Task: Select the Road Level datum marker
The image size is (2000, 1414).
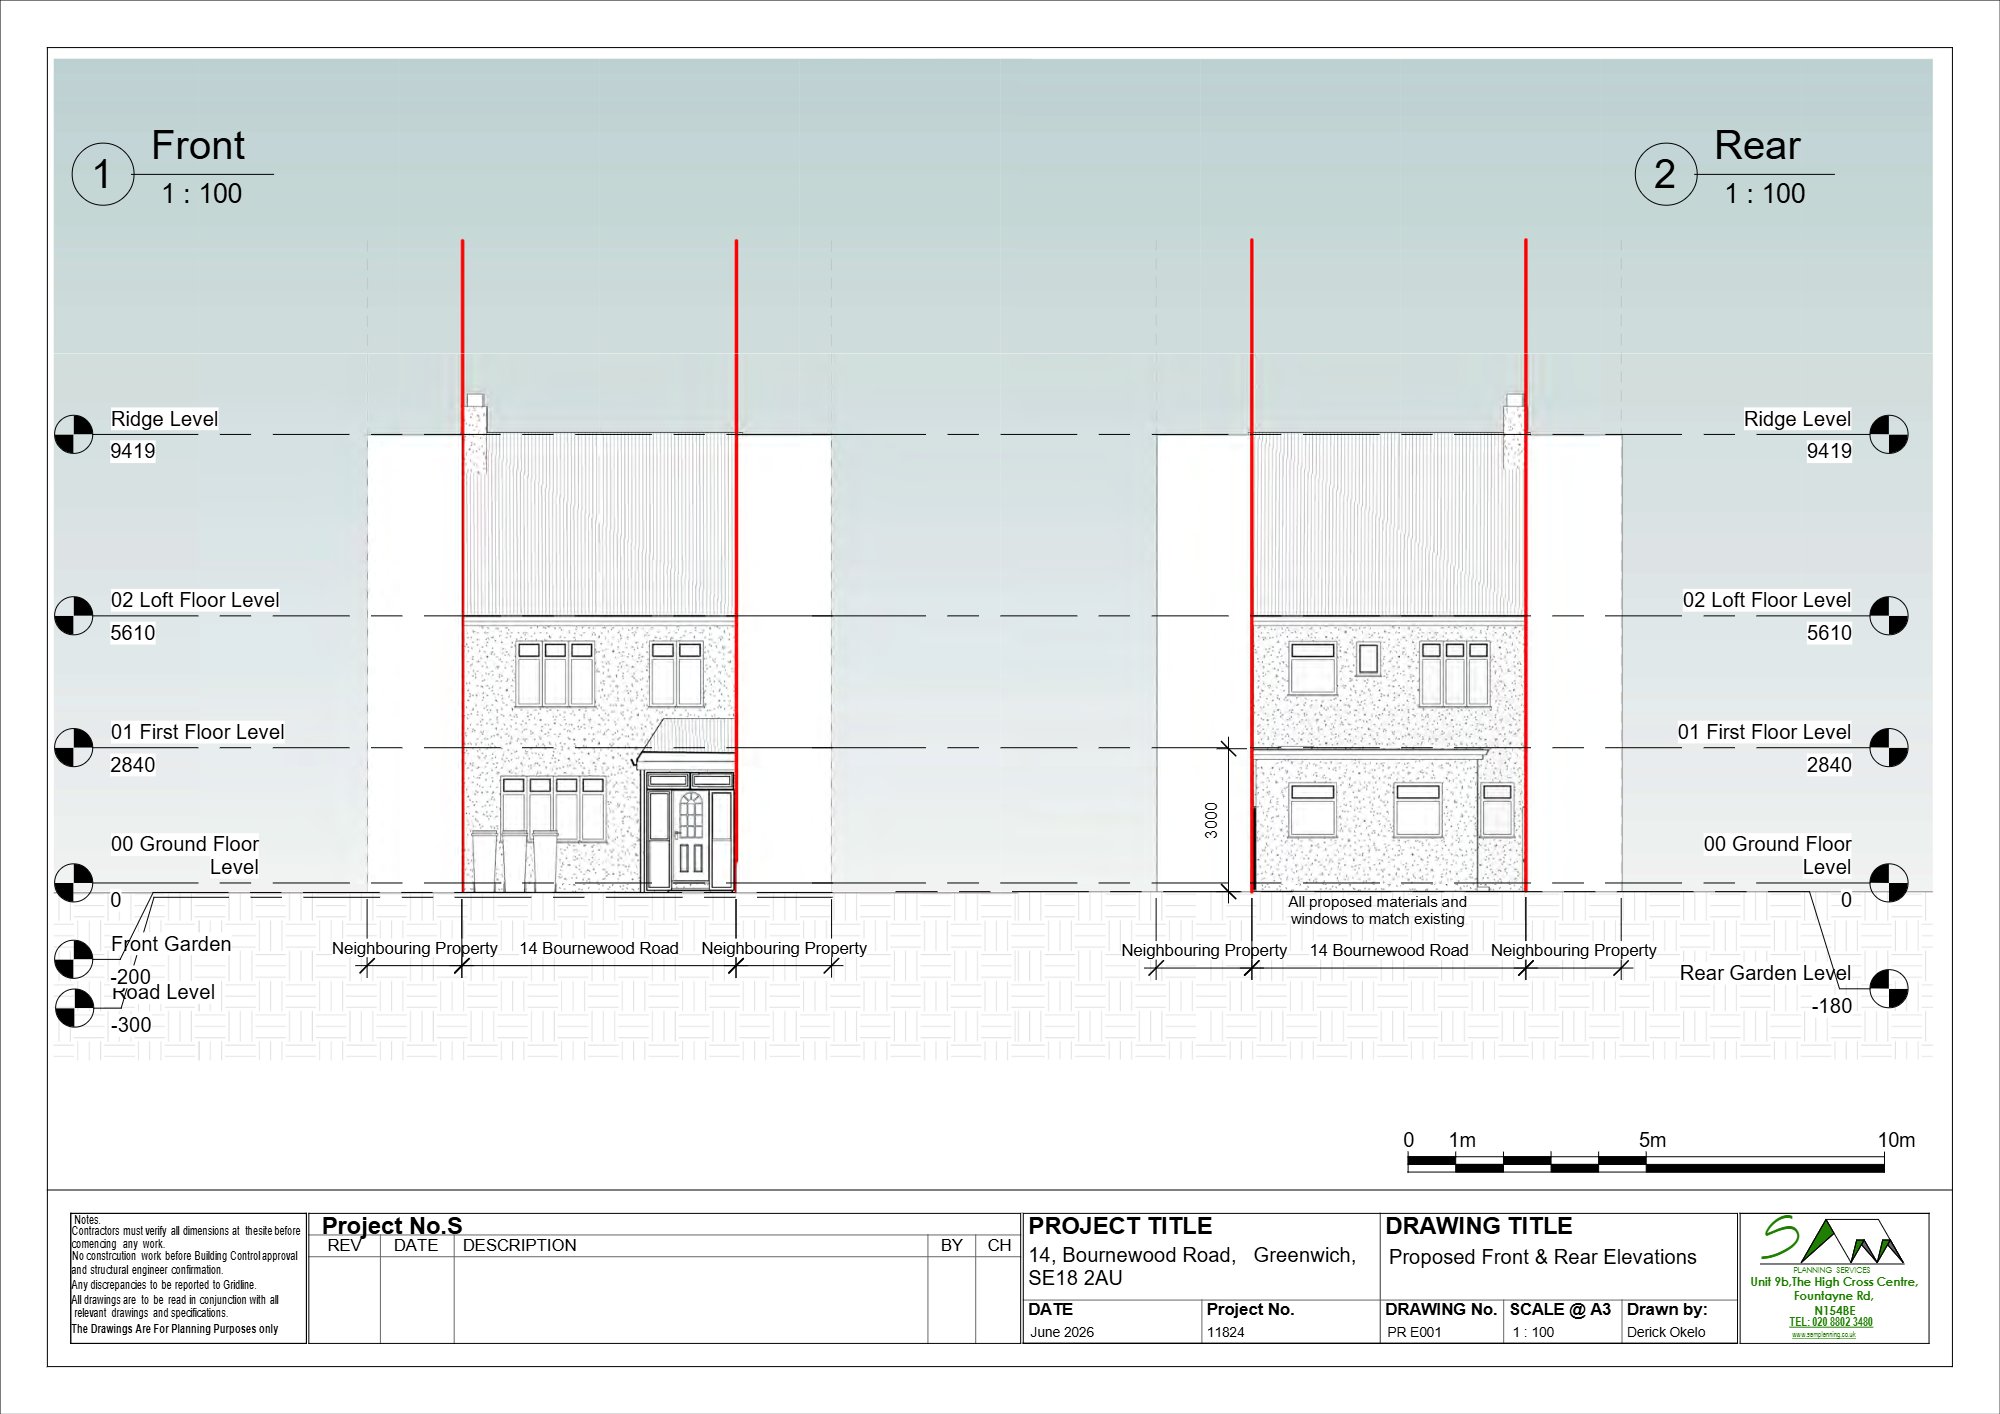Action: pyautogui.click(x=73, y=1008)
